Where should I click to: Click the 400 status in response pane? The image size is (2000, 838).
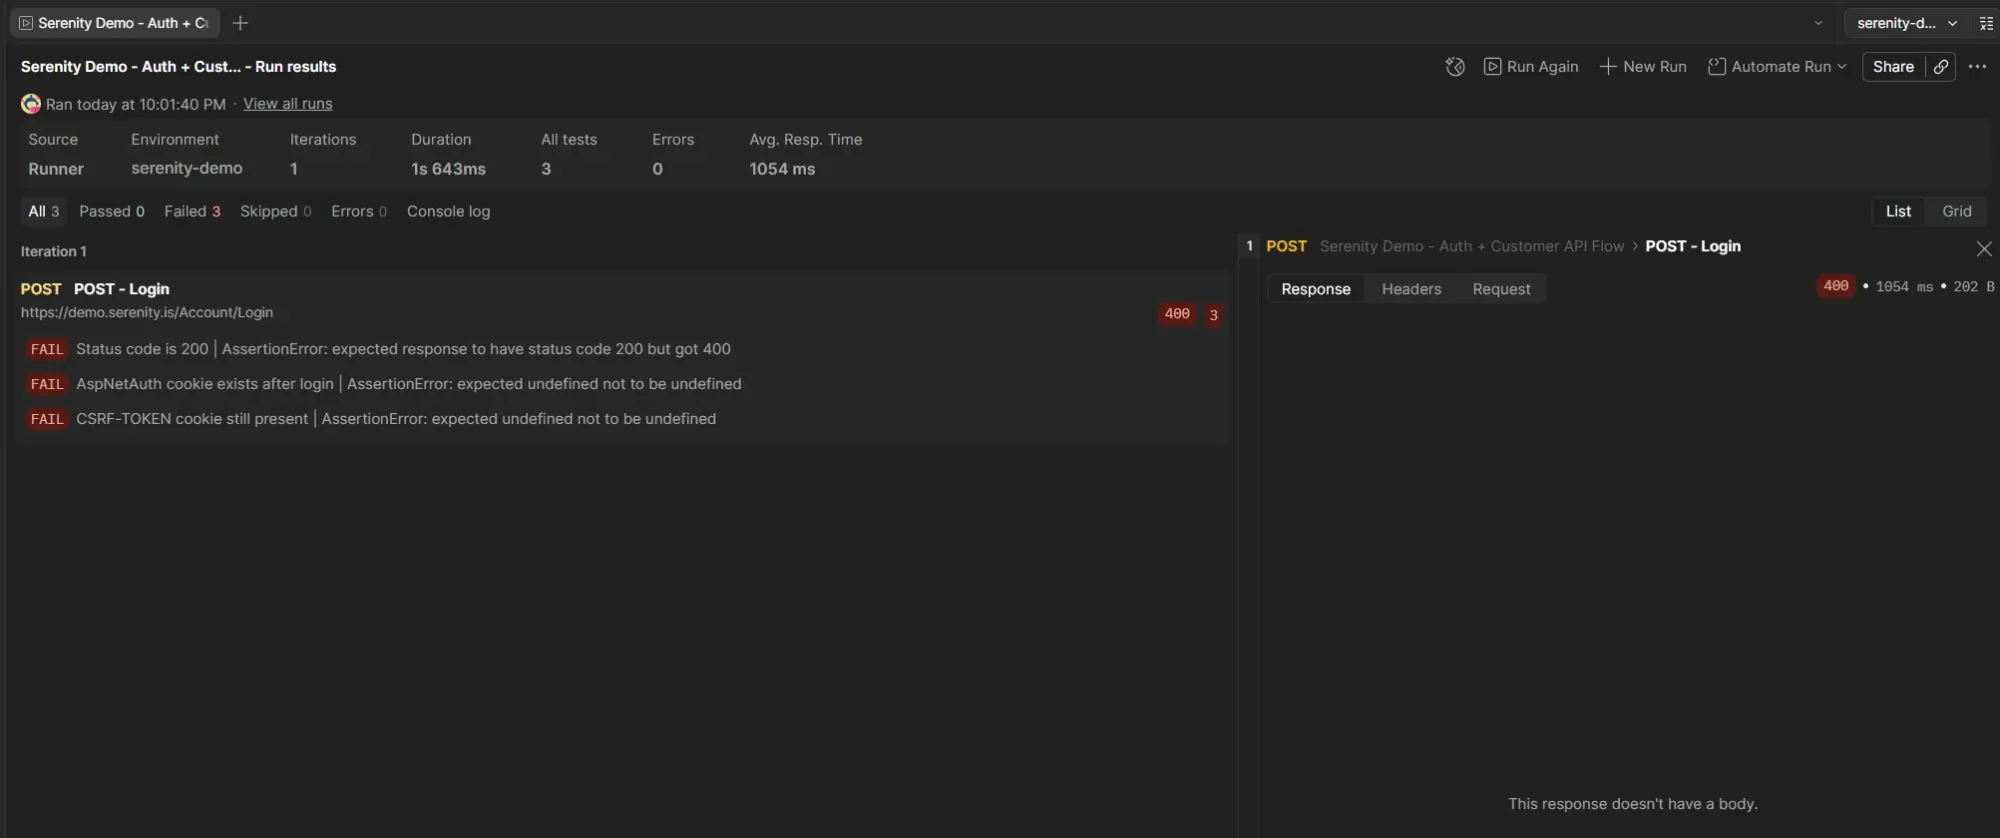point(1835,286)
